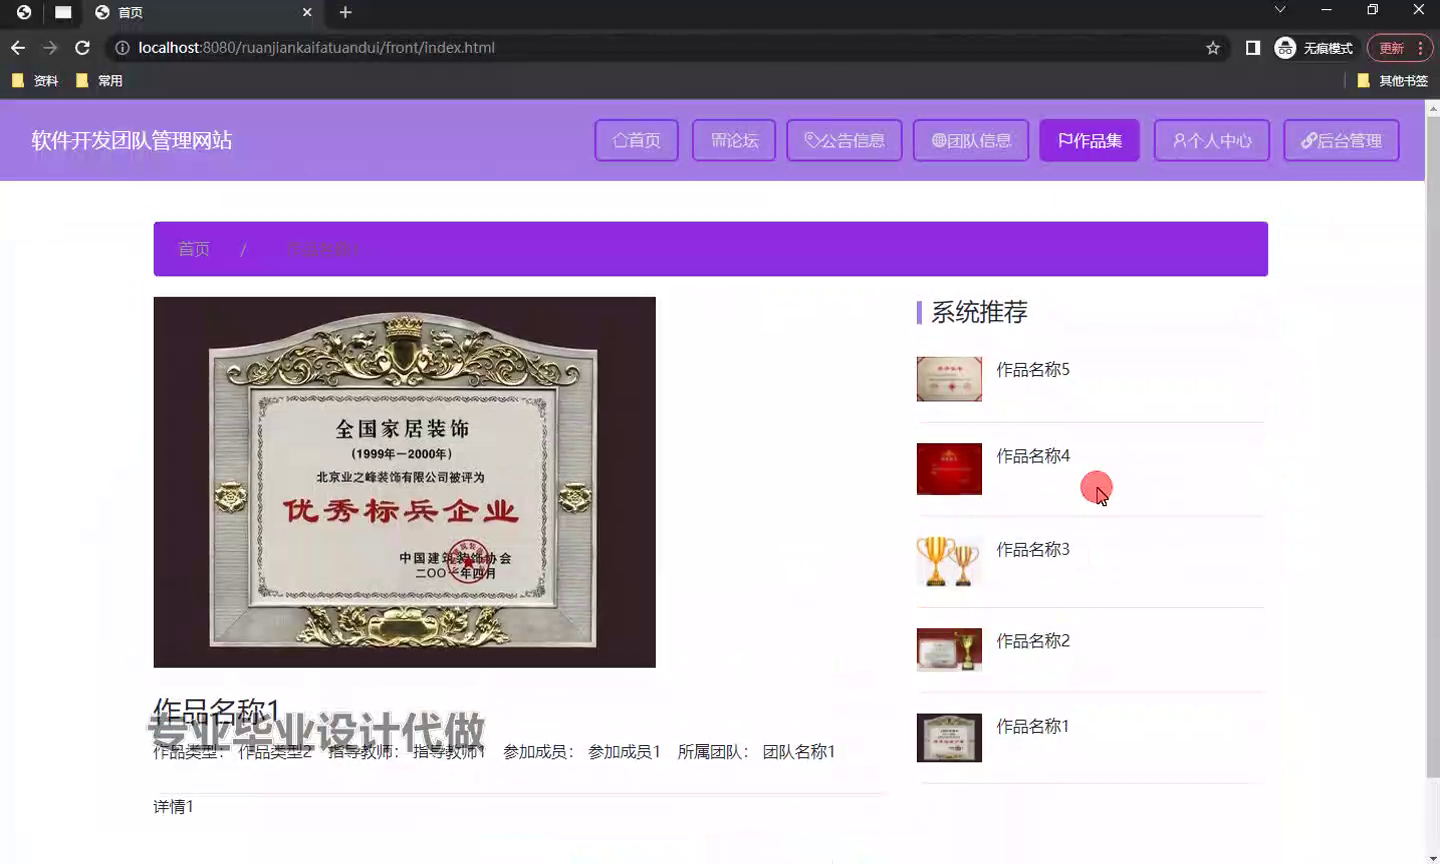This screenshot has height=864, width=1440.
Task: Open 公告信息 nav item
Action: click(844, 140)
